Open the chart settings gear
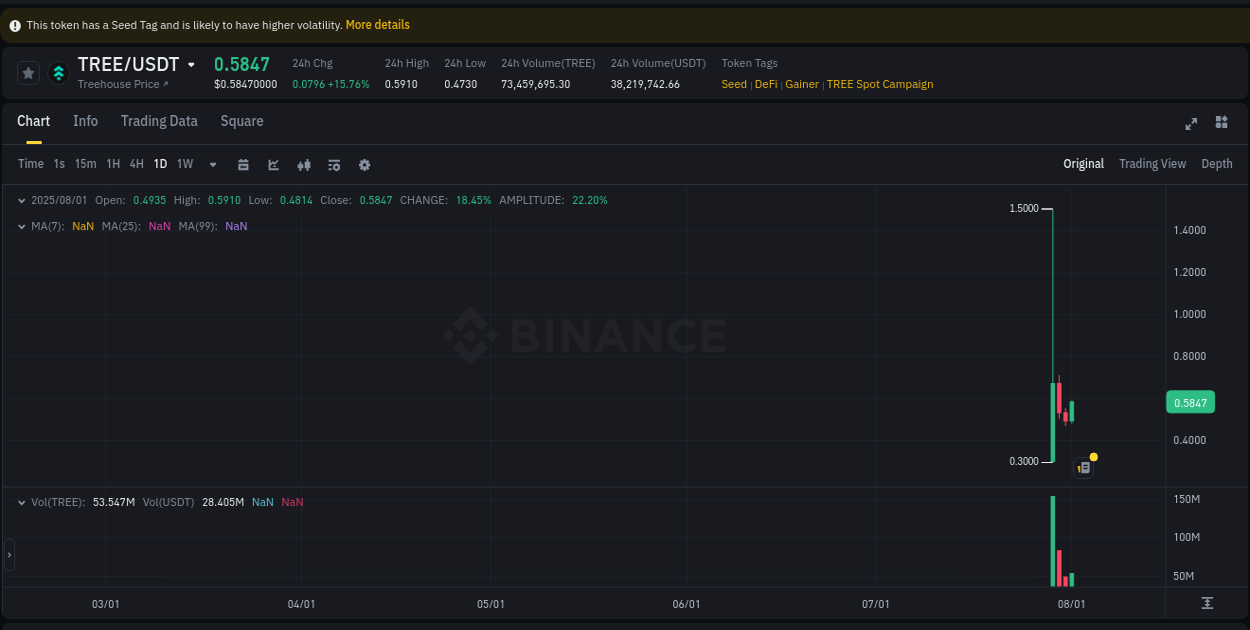 click(364, 164)
